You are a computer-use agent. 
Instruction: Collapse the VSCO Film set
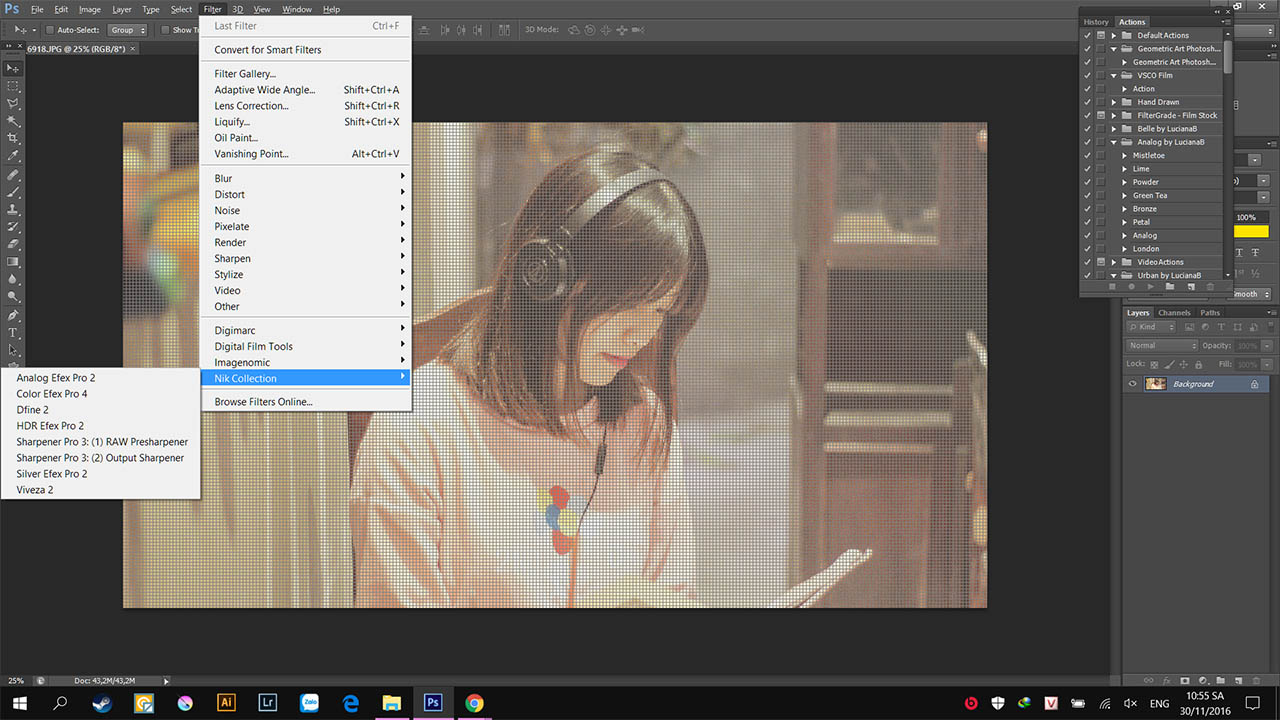[1115, 75]
